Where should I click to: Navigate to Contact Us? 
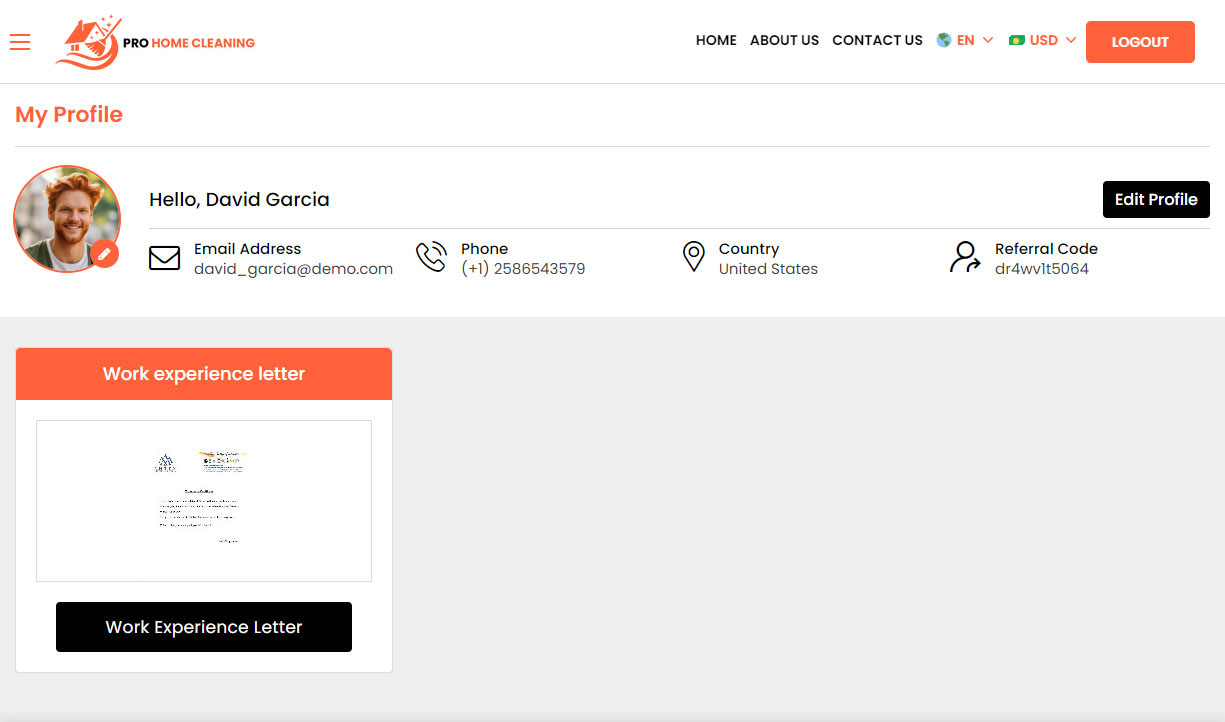pyautogui.click(x=877, y=40)
